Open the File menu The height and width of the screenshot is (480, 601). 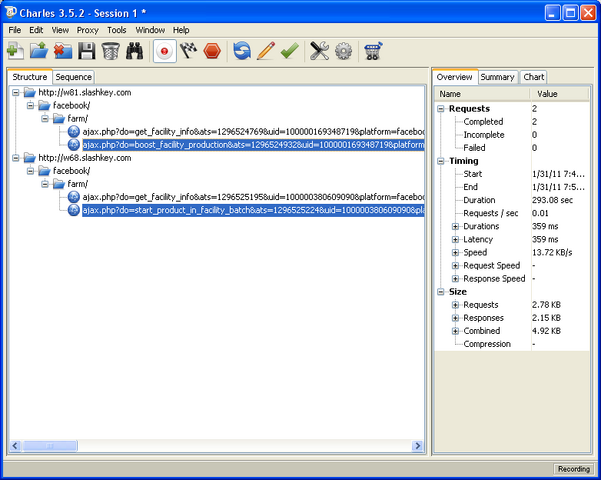(15, 30)
